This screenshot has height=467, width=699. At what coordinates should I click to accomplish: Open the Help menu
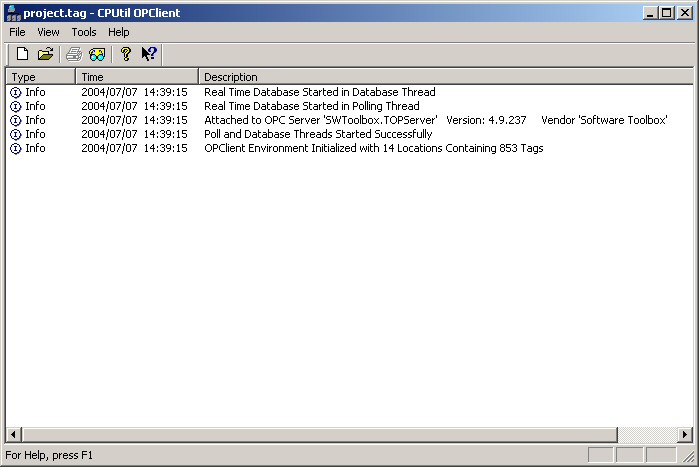[x=119, y=32]
